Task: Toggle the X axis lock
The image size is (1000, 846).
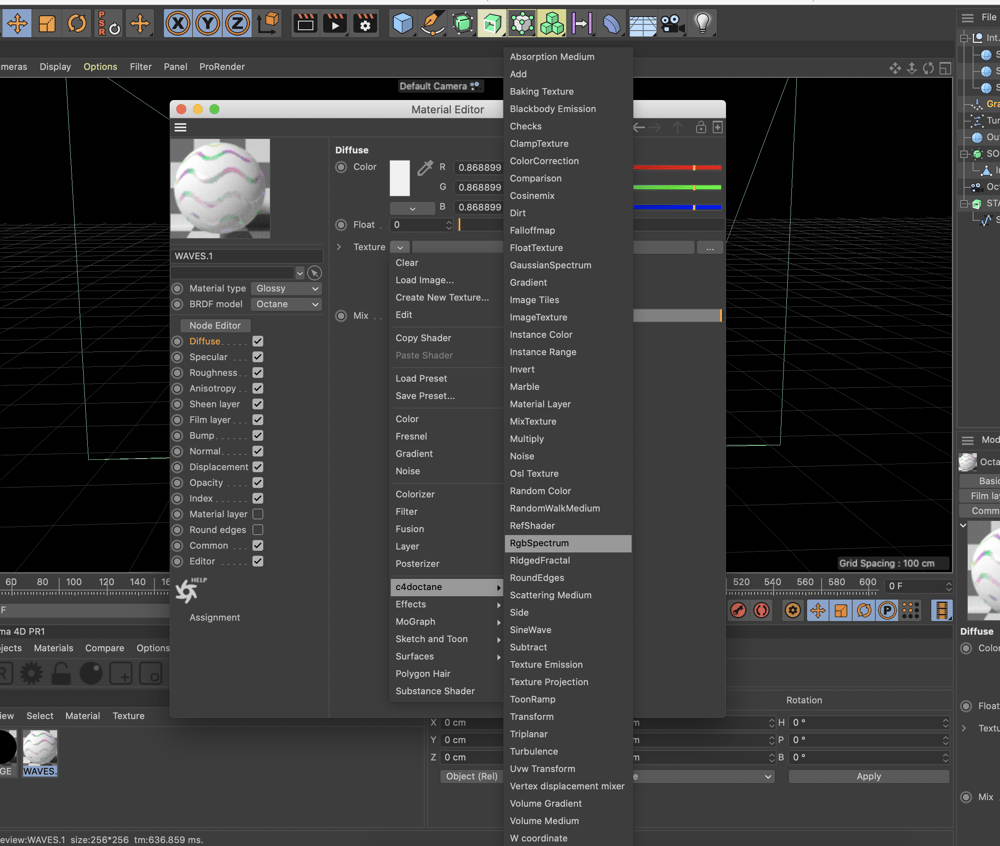Action: [178, 24]
